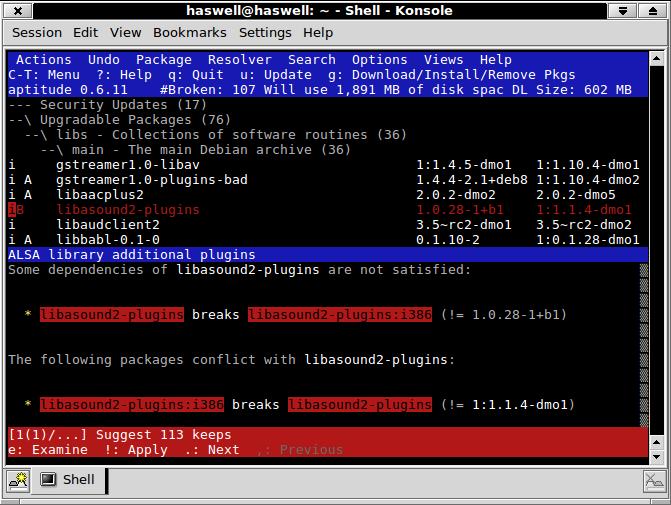Click 'g: Download/Install/Remove Pkgs' hint
This screenshot has height=505, width=671.
(x=451, y=75)
